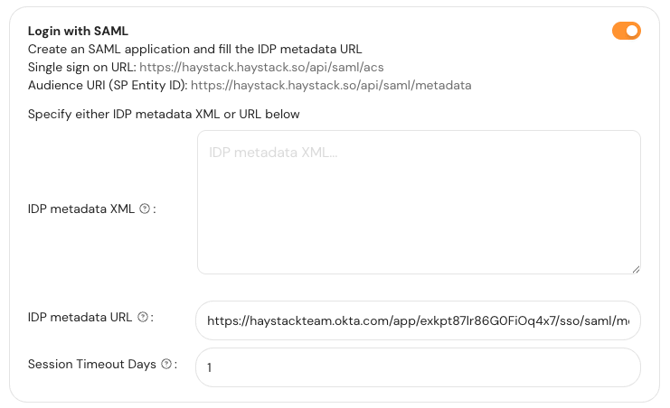Open Session Timeout Days help tooltip icon
Screen dimensions: 670x408
(166, 364)
